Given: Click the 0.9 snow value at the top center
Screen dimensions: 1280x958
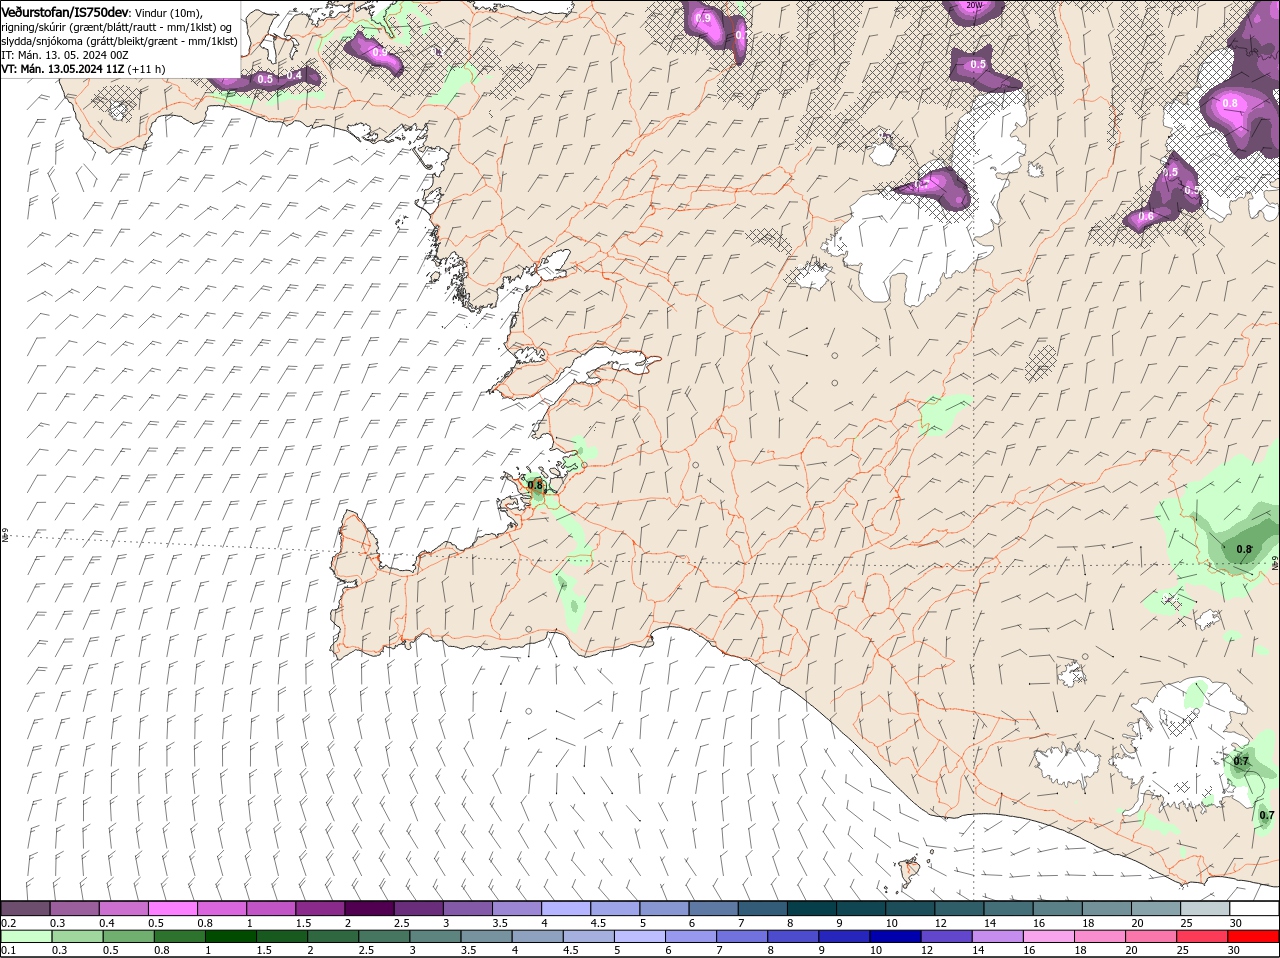Looking at the screenshot, I should point(703,17).
